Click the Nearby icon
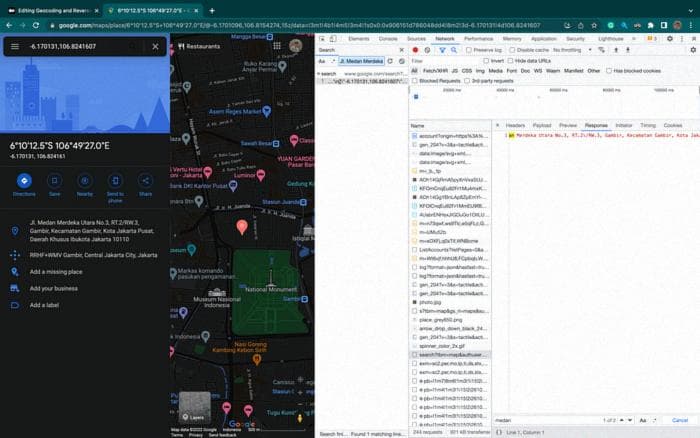 pos(85,181)
